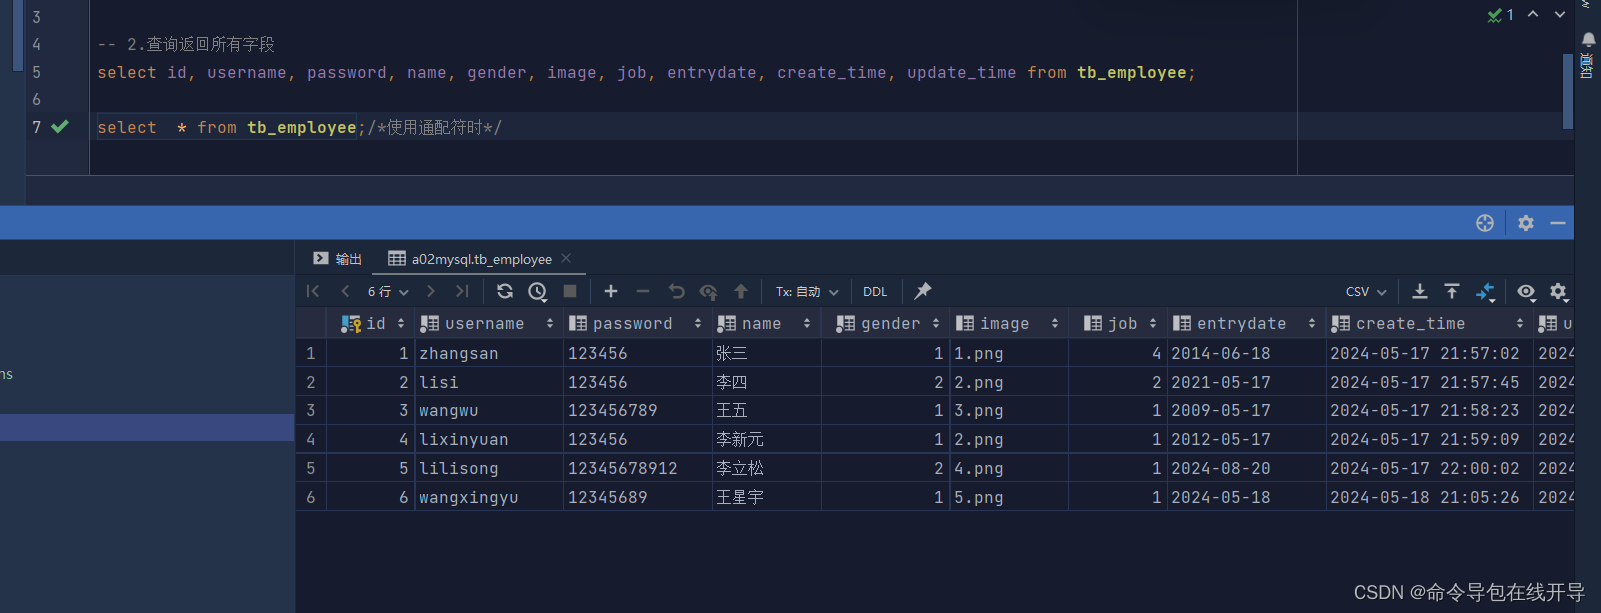Select the cell 'wangxingyu'
The image size is (1601, 613).
[489, 497]
